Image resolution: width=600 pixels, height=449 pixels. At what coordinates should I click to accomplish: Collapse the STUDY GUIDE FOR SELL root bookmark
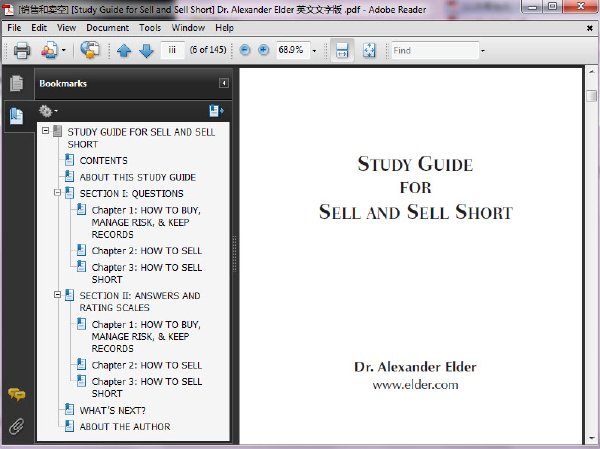(x=46, y=131)
